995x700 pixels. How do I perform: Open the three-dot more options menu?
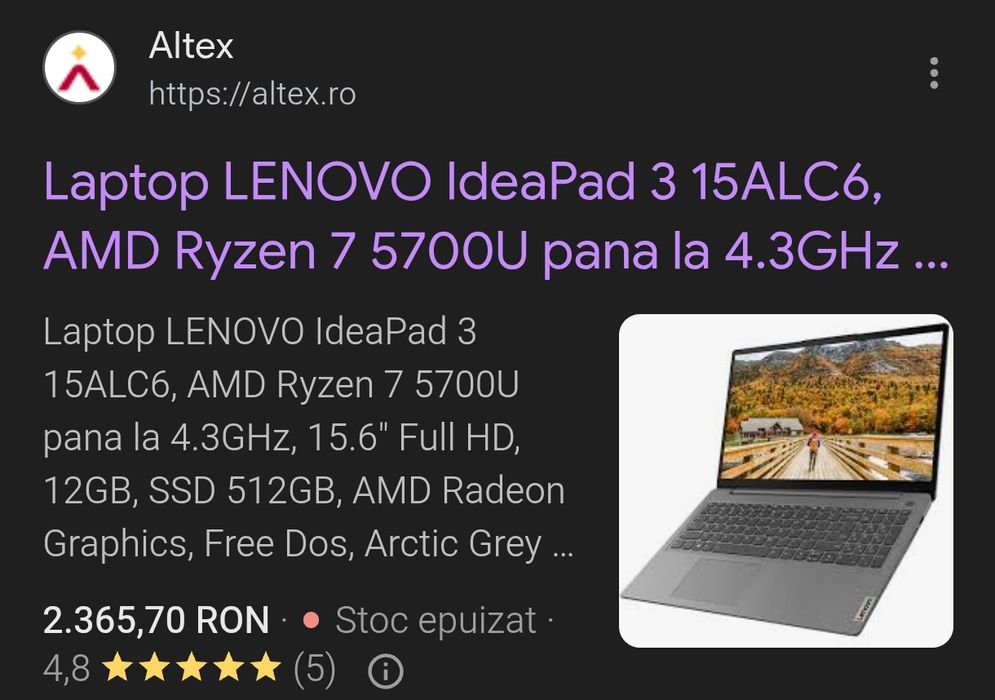pos(933,73)
